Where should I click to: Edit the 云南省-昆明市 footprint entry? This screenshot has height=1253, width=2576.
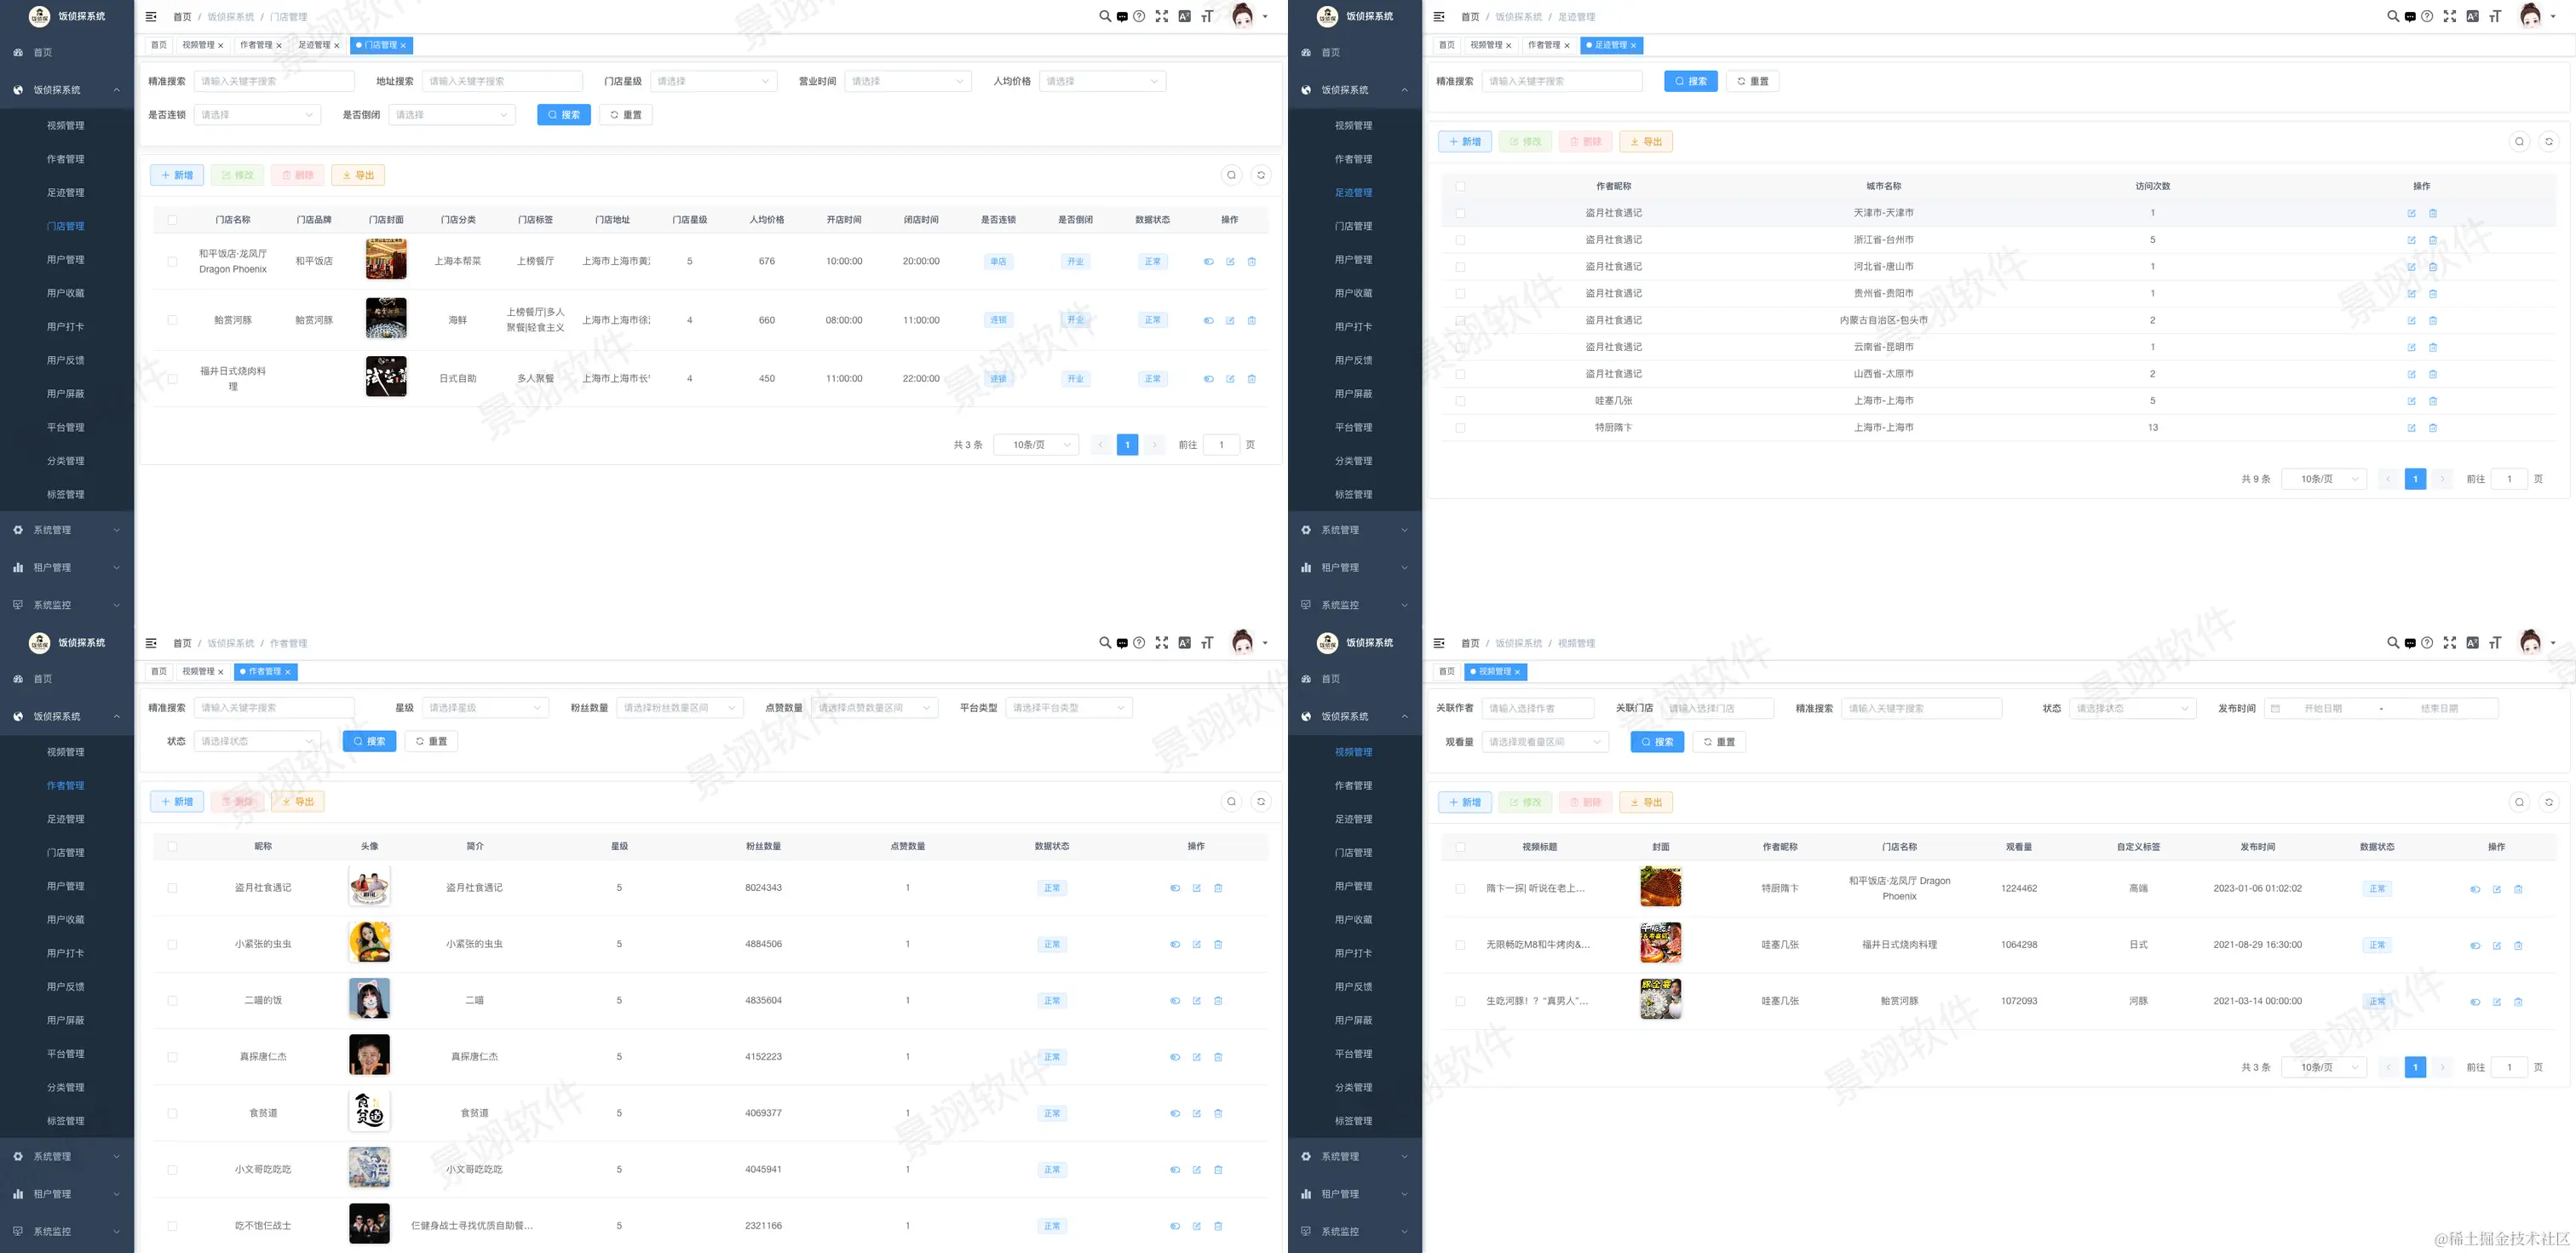2411,347
